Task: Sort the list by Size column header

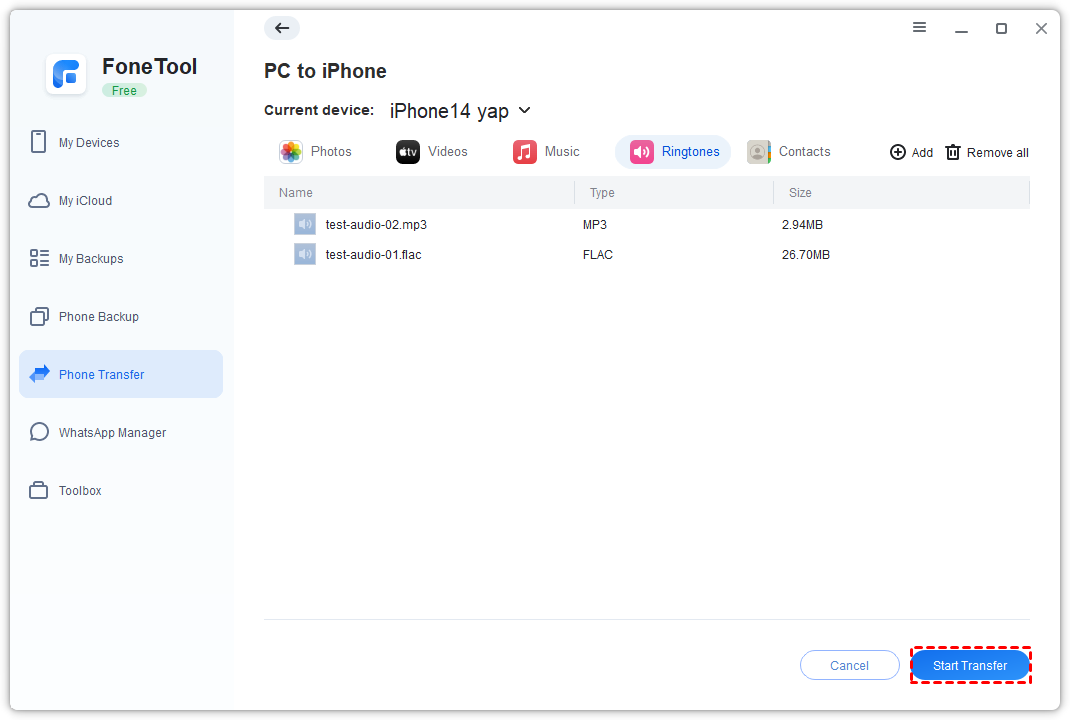Action: (800, 193)
